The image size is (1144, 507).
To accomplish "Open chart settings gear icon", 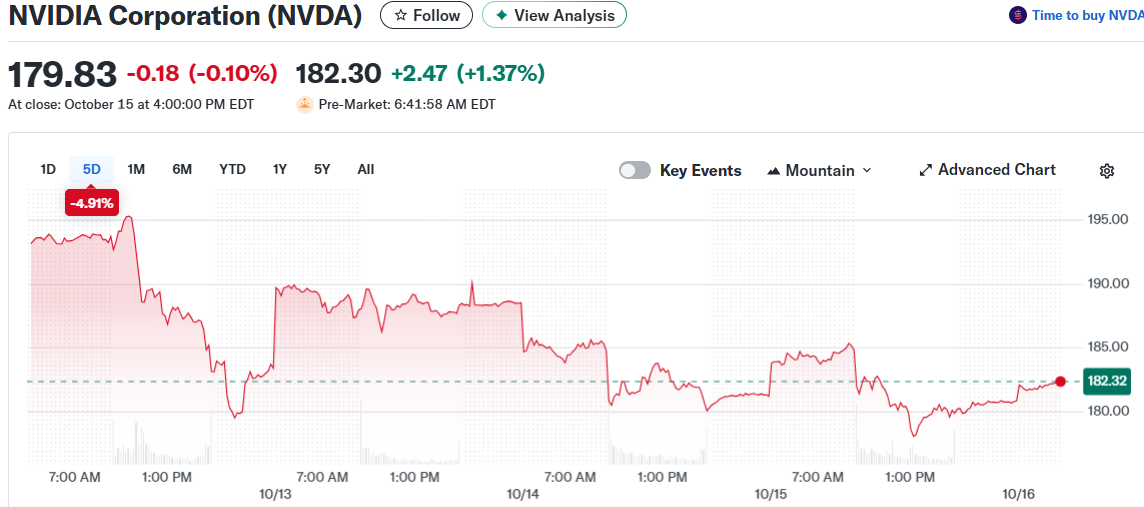I will 1107,171.
